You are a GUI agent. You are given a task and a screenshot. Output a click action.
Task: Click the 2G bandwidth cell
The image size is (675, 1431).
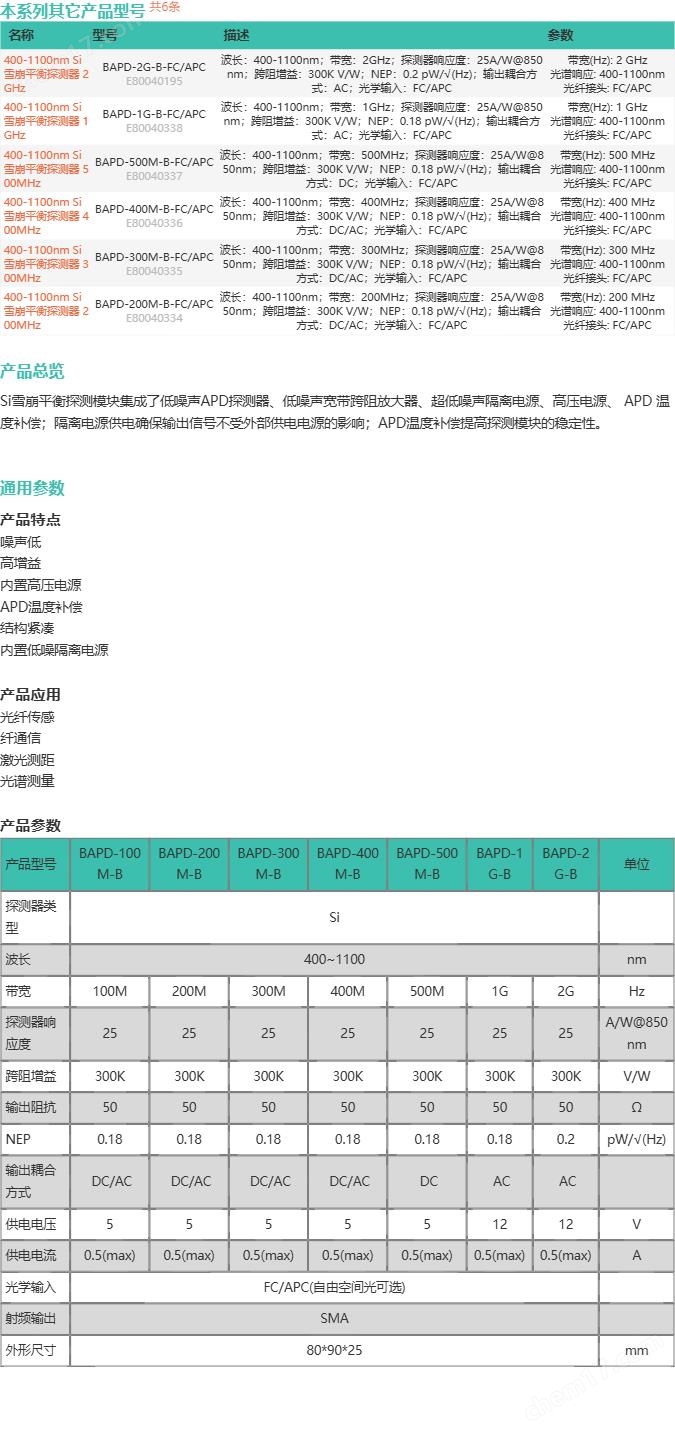coord(566,992)
